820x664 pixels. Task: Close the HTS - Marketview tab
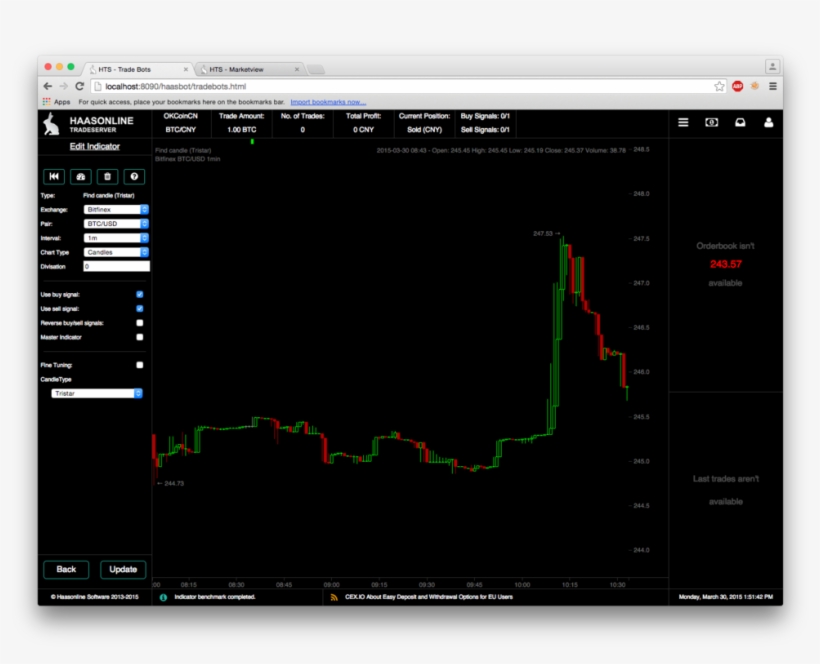297,69
